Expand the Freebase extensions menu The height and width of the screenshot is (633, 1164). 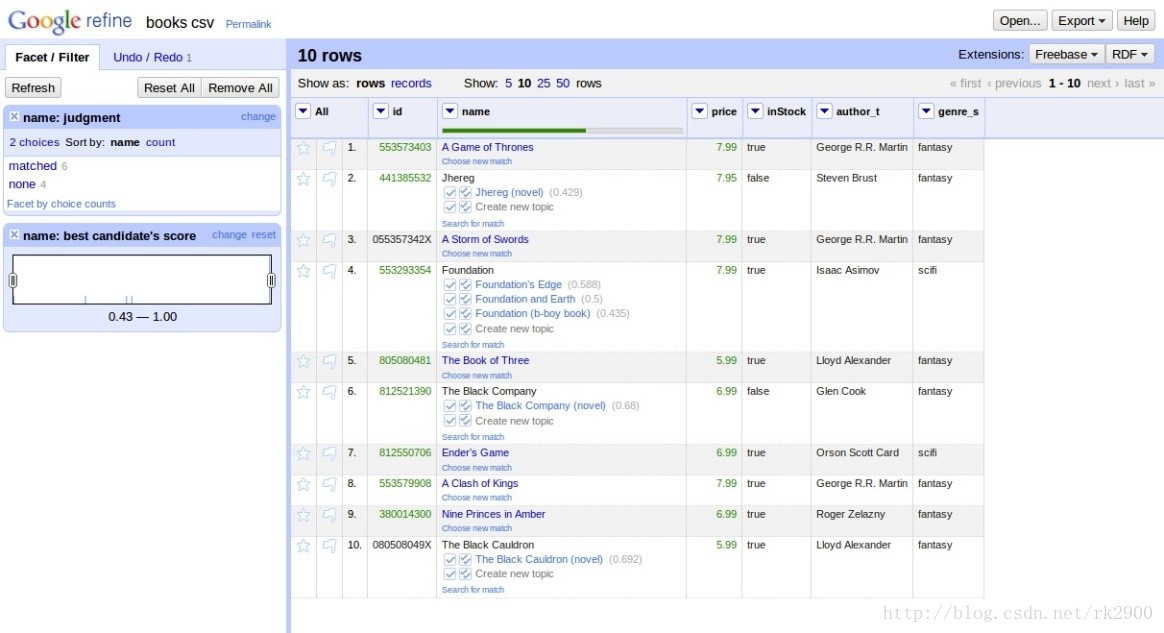tap(1066, 54)
